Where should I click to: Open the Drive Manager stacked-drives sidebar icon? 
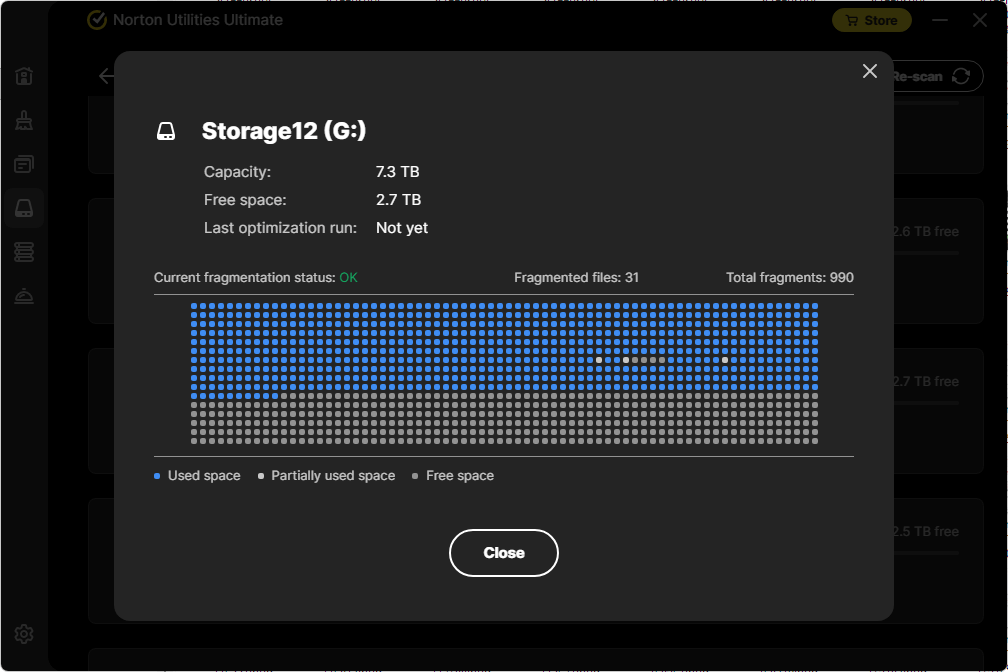click(24, 251)
